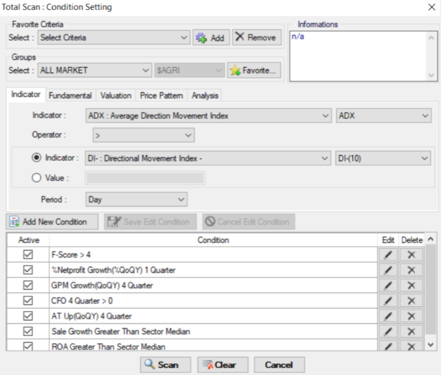Switch to the Valuation tab
Image resolution: width=441 pixels, height=375 pixels.
point(116,96)
